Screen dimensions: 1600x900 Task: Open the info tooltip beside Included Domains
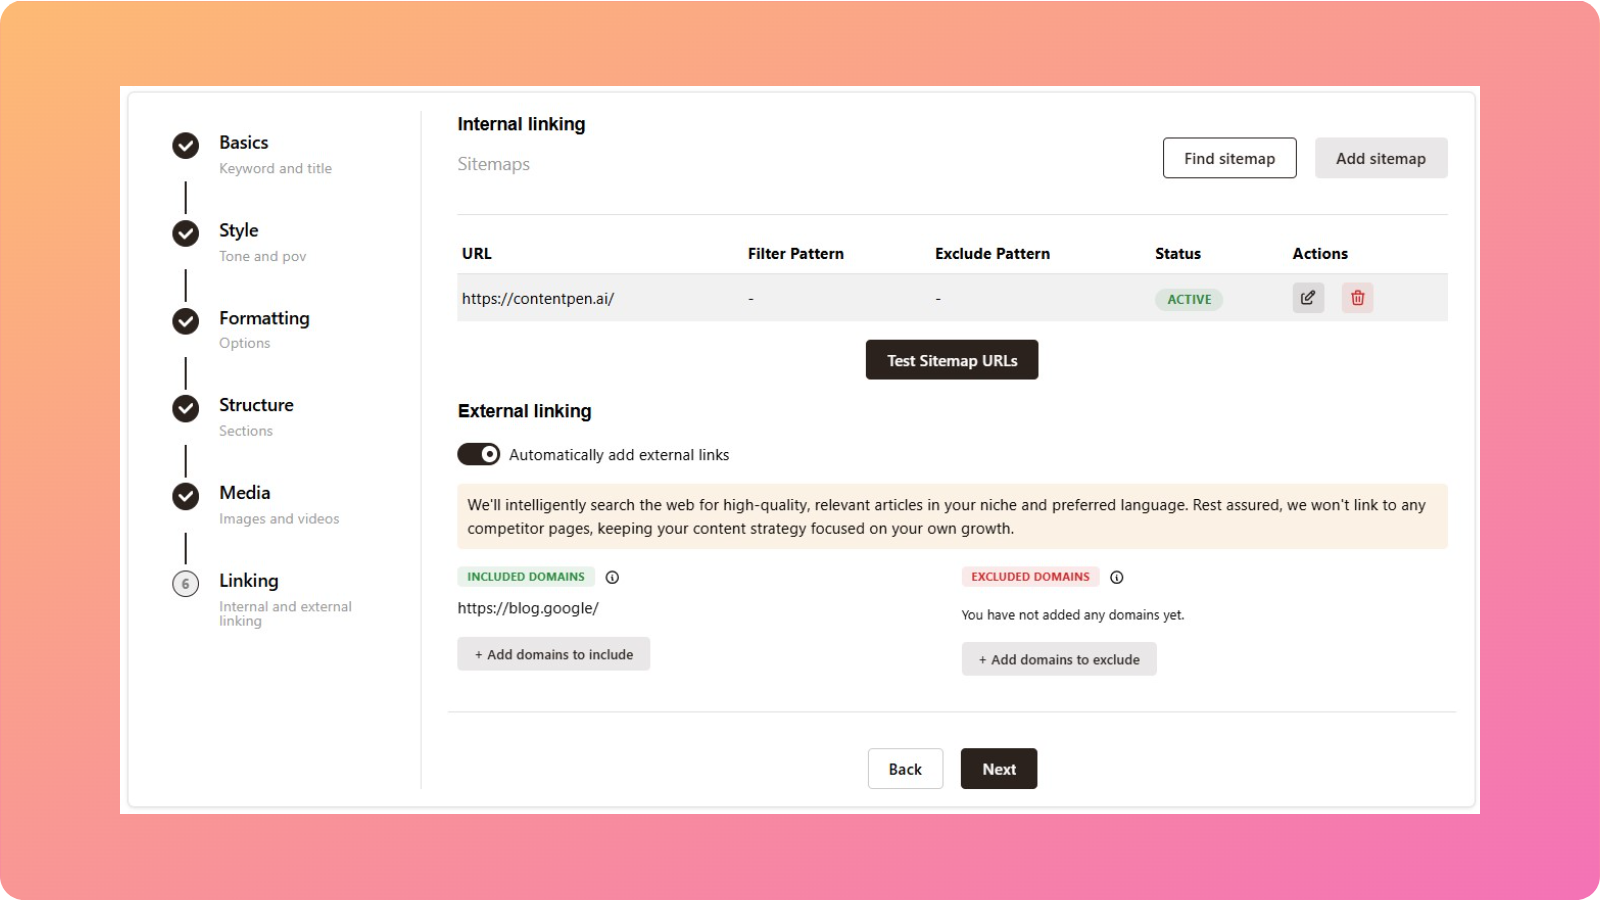tap(612, 577)
